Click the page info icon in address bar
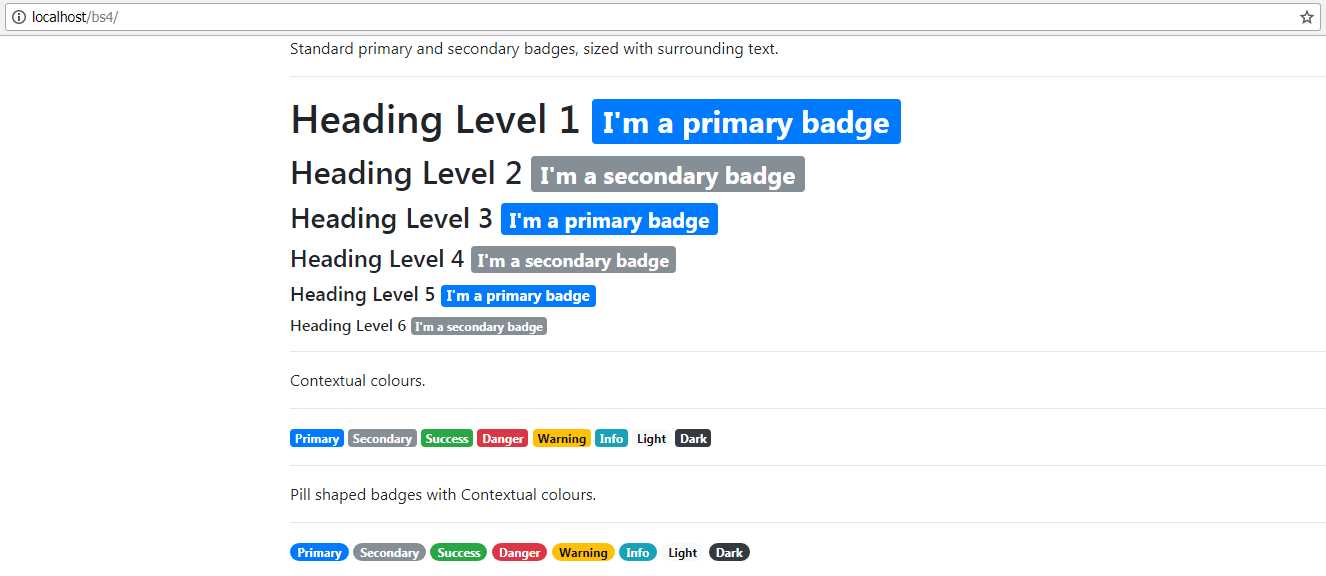The image size is (1326, 576). (x=19, y=17)
